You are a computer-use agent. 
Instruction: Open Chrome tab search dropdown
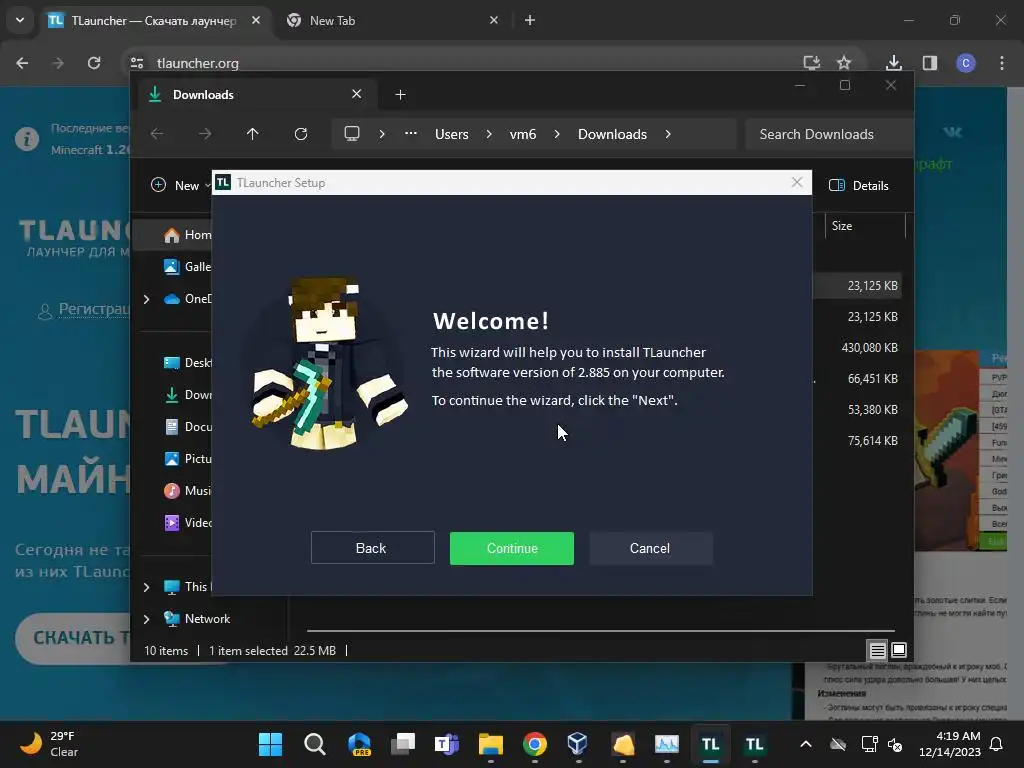[x=20, y=20]
